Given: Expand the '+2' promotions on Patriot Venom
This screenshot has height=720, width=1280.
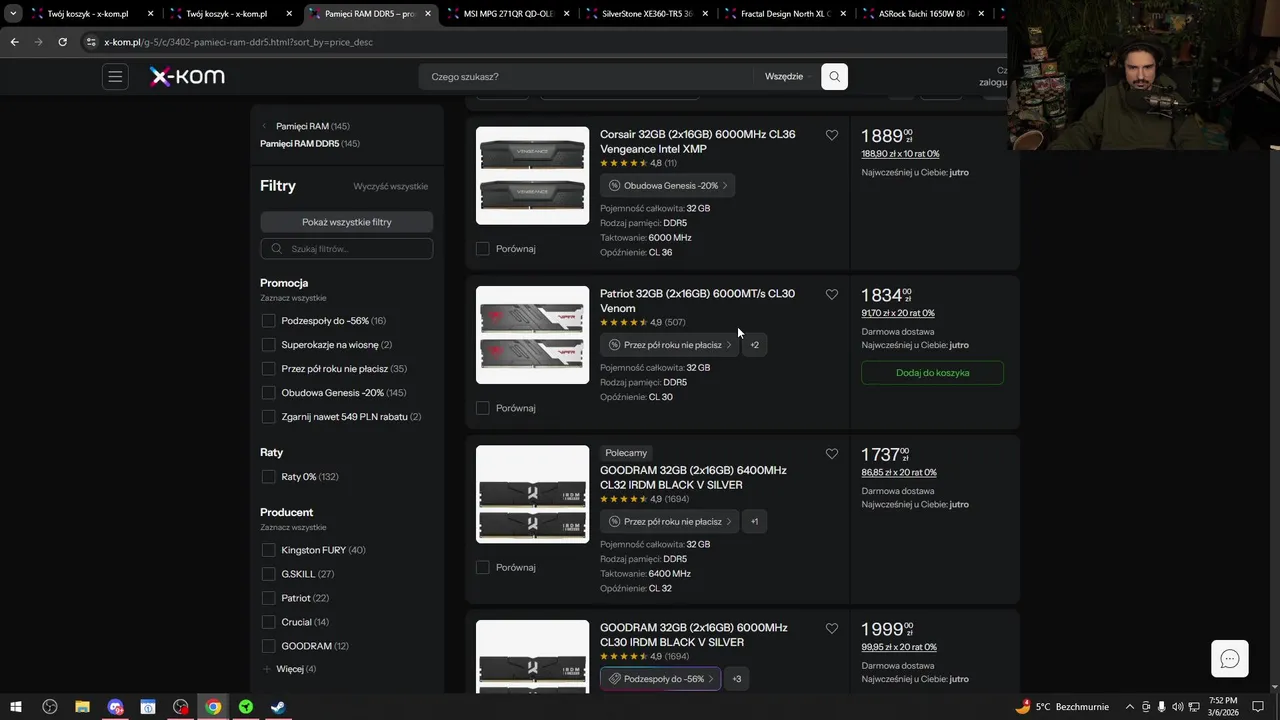Looking at the screenshot, I should tap(754, 345).
